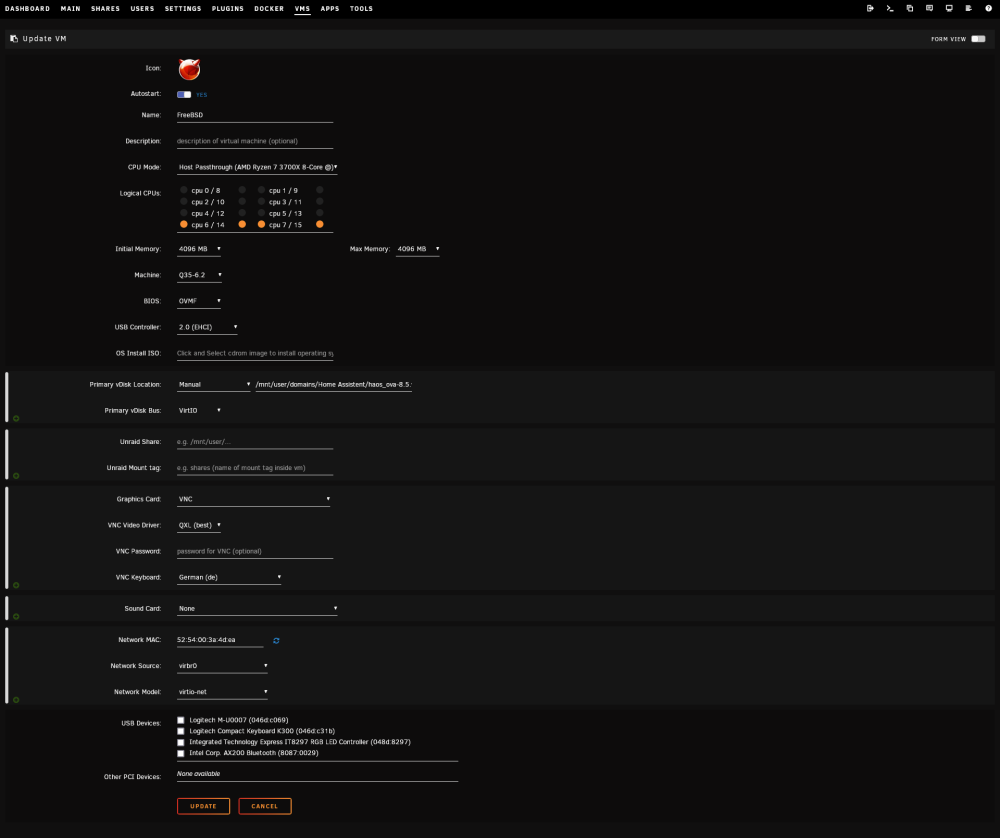Viewport: 1000px width, 838px height.
Task: Open the system log icon
Action: tap(969, 8)
